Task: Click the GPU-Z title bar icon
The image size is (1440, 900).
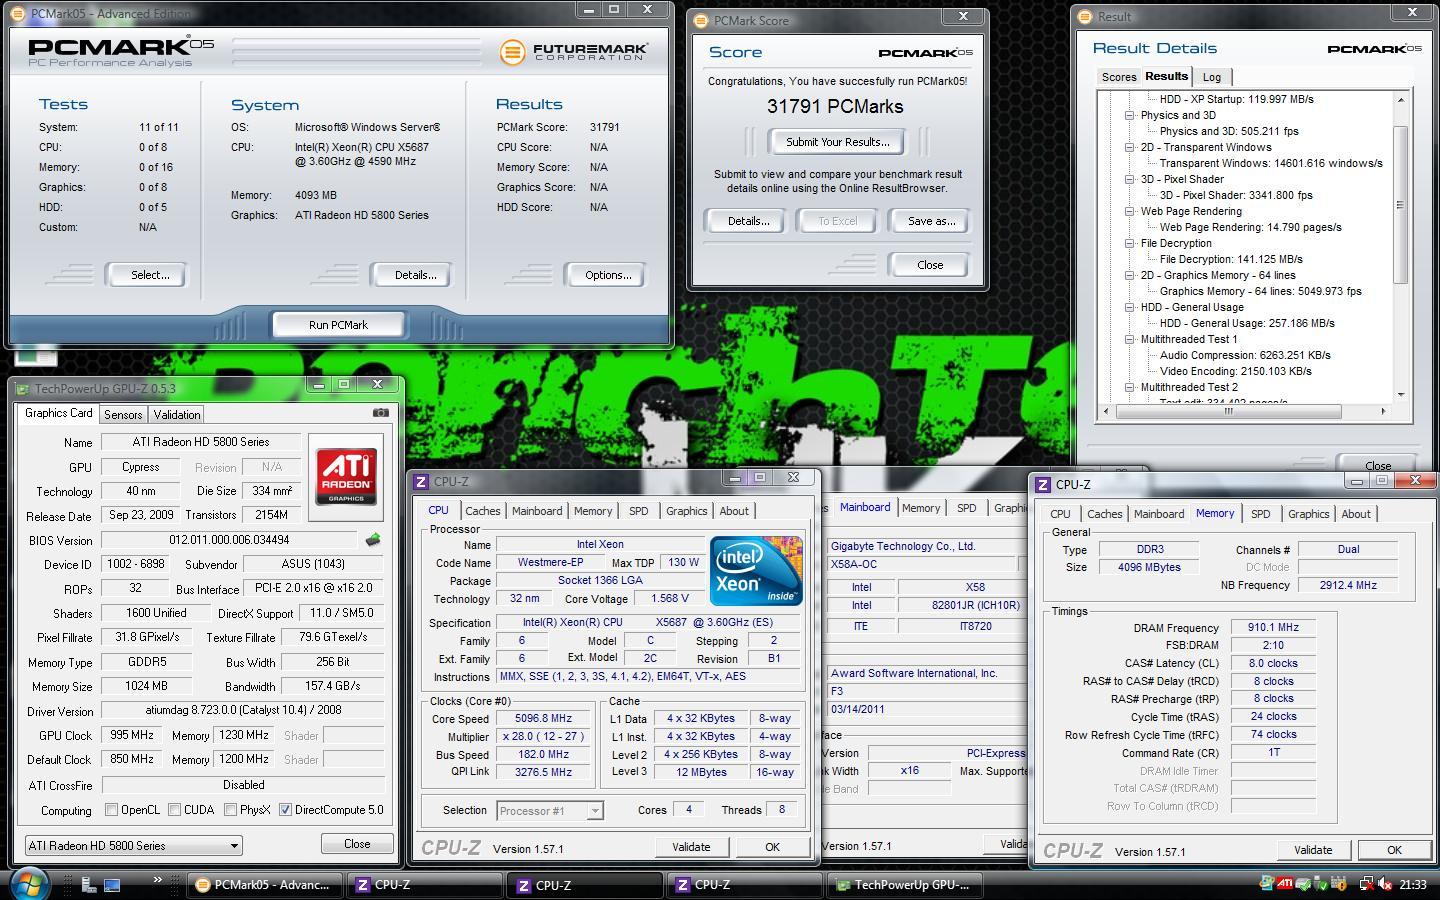Action: pyautogui.click(x=22, y=389)
